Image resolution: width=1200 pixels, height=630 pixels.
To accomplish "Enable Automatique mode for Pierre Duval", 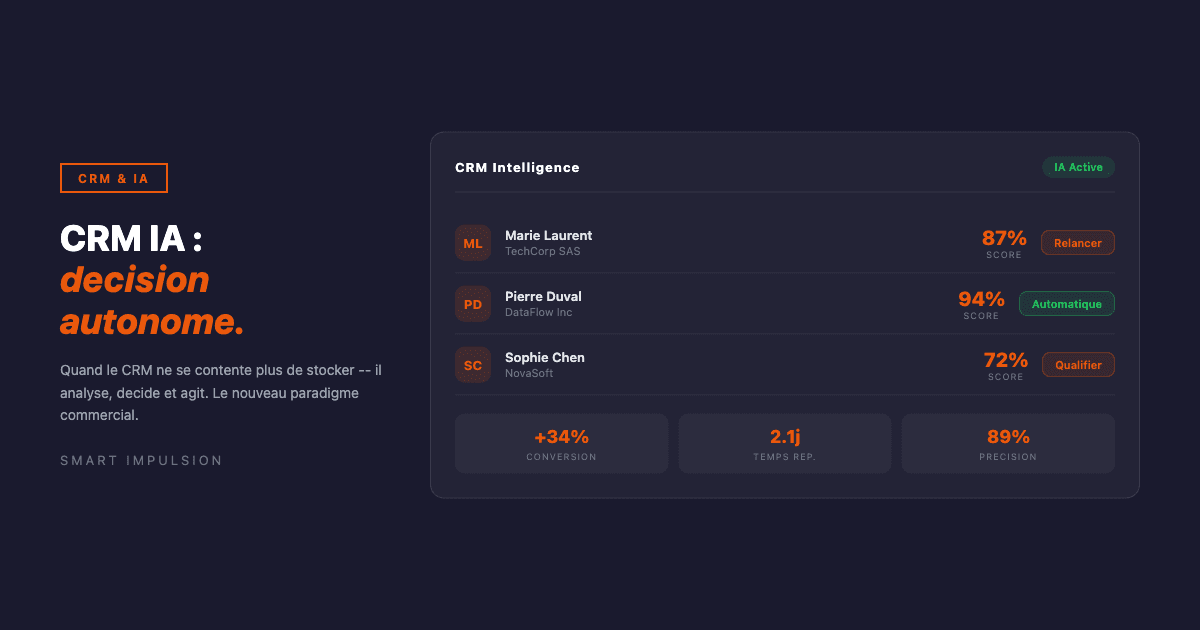I will (1066, 303).
